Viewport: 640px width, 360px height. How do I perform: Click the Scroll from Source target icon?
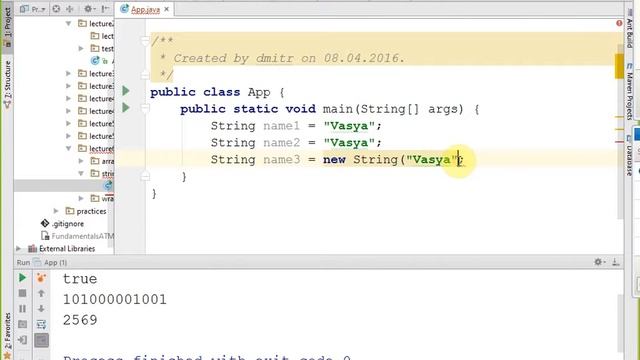point(56,9)
